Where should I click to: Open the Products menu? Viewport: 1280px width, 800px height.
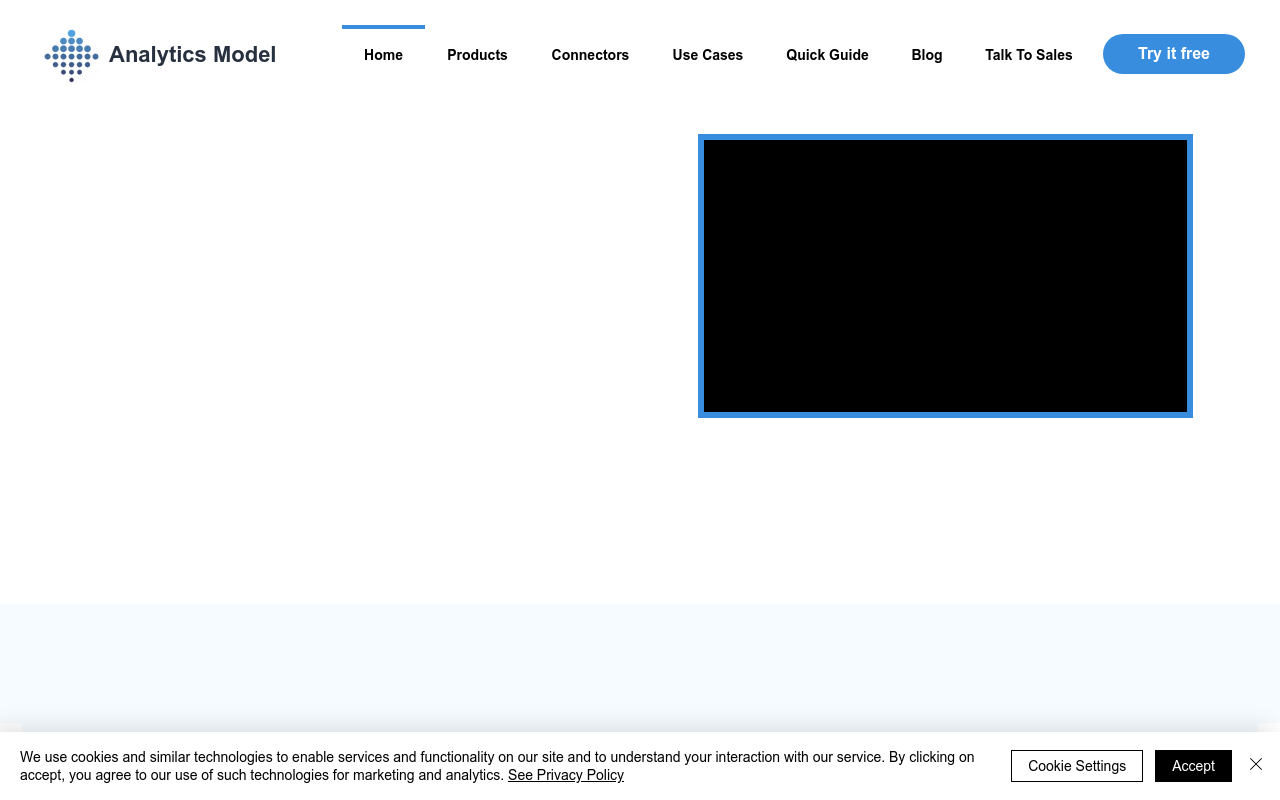pyautogui.click(x=477, y=55)
